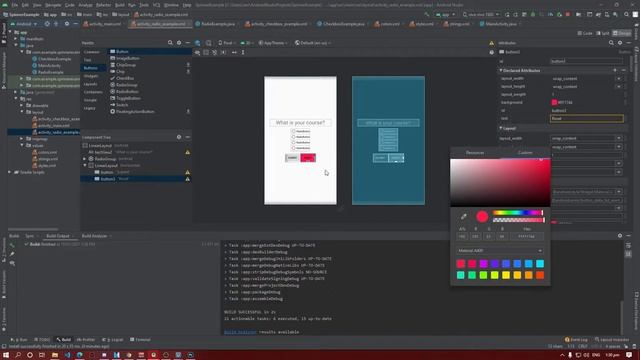Switch to Resources tab in color picker

point(475,153)
